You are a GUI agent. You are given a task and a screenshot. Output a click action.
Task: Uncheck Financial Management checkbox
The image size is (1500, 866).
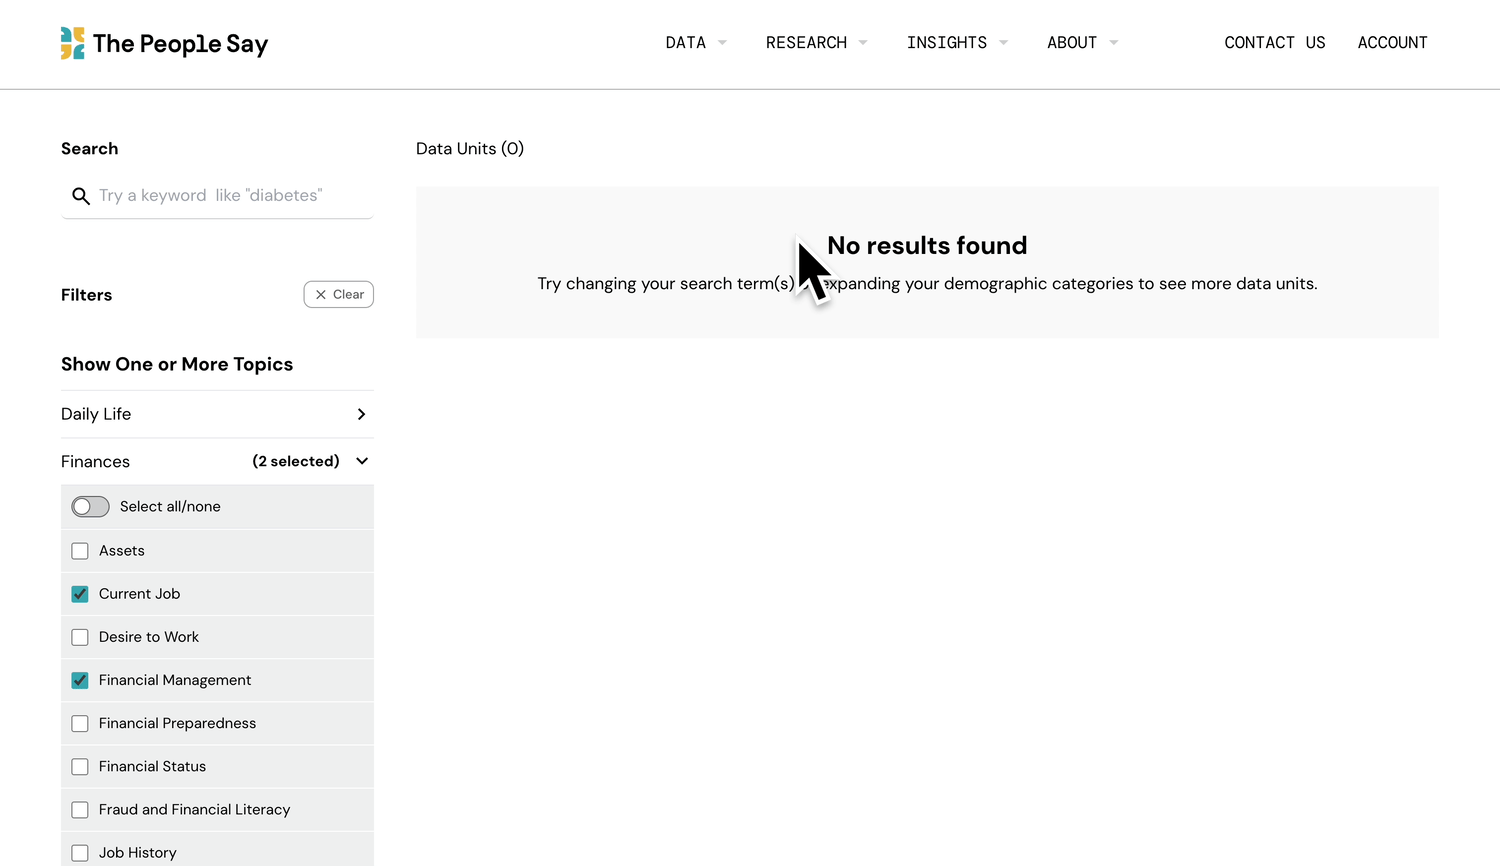tap(80, 680)
